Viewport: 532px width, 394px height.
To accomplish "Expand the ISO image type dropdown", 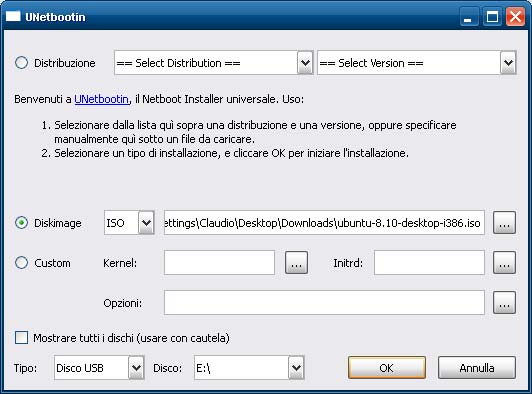I will pos(129,223).
